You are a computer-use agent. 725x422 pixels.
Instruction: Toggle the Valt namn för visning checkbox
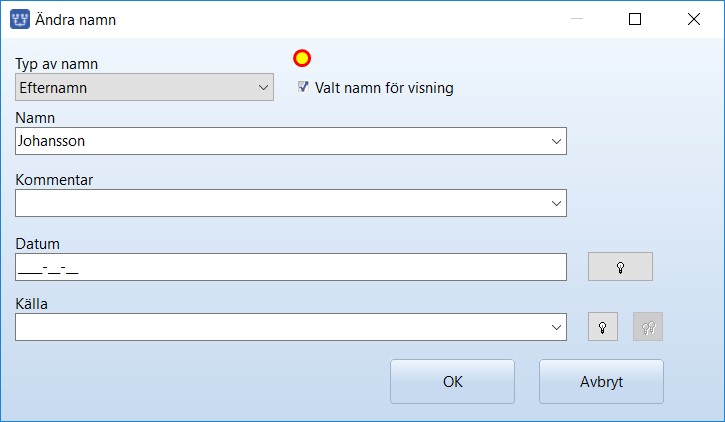303,87
